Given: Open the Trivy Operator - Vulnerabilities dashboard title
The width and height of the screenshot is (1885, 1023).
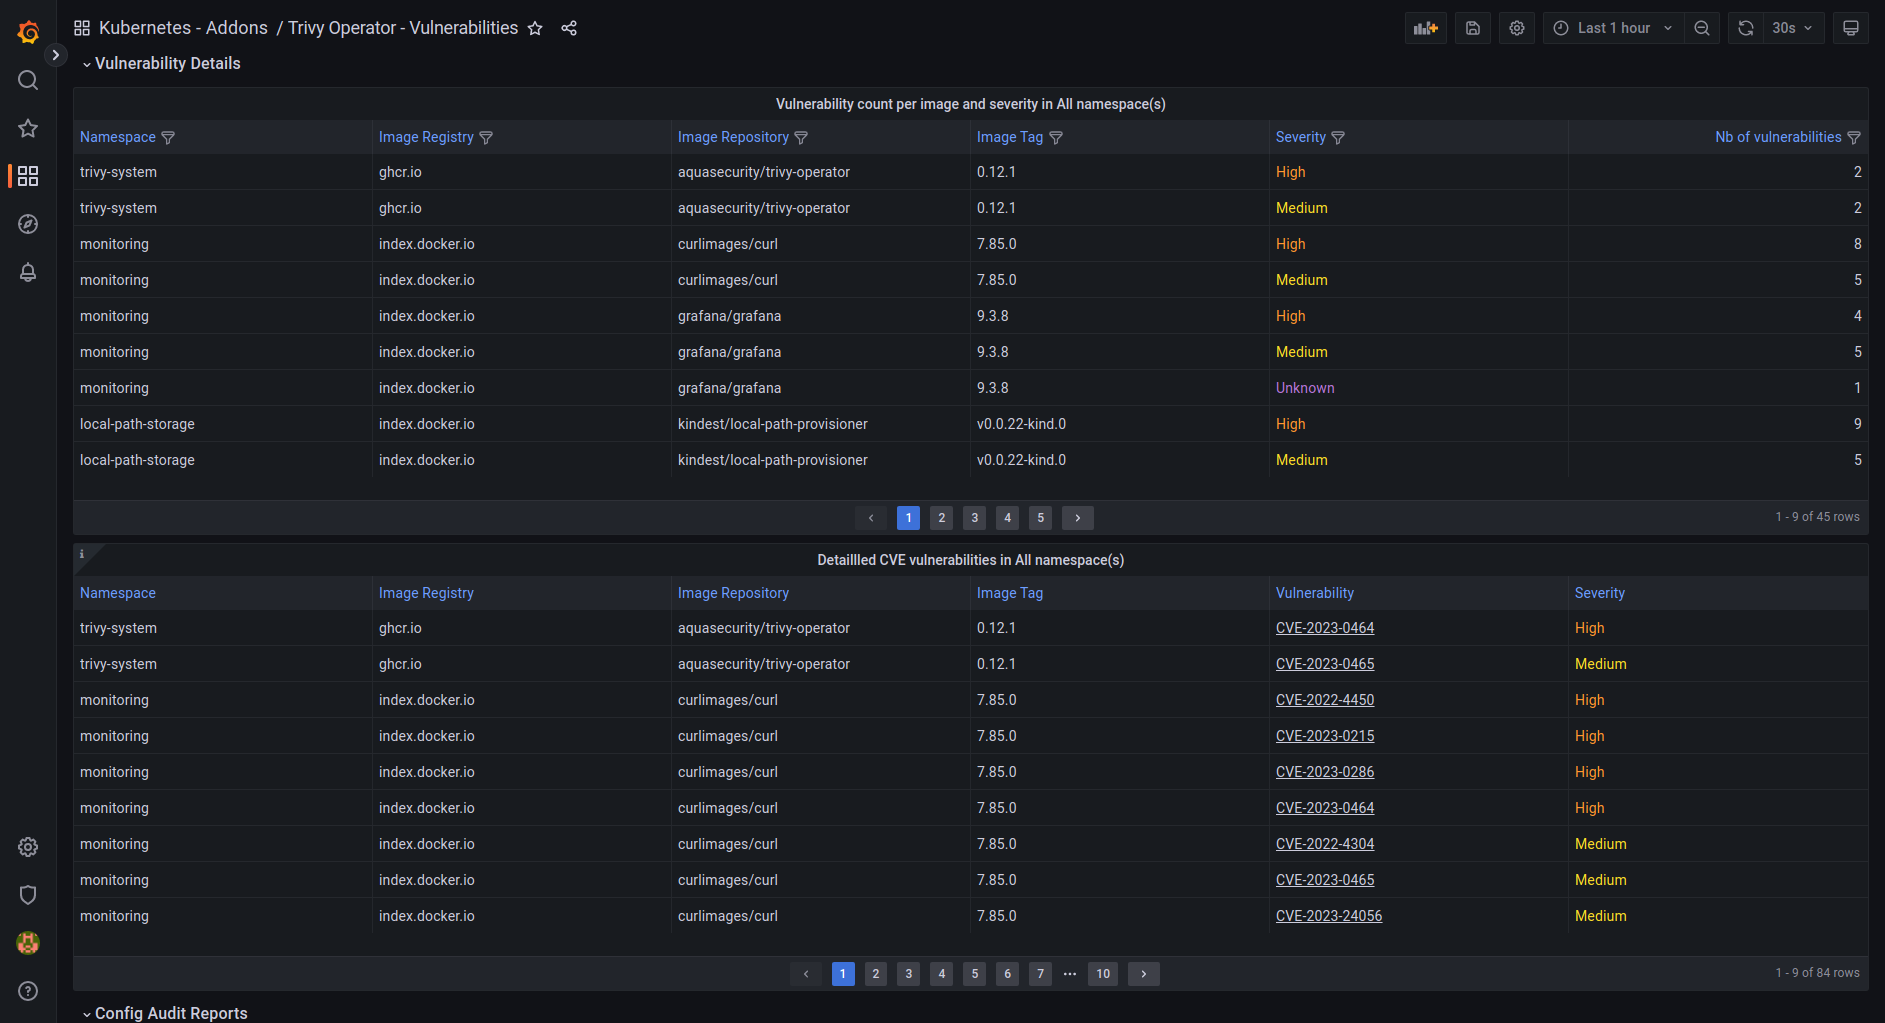Looking at the screenshot, I should pos(403,28).
